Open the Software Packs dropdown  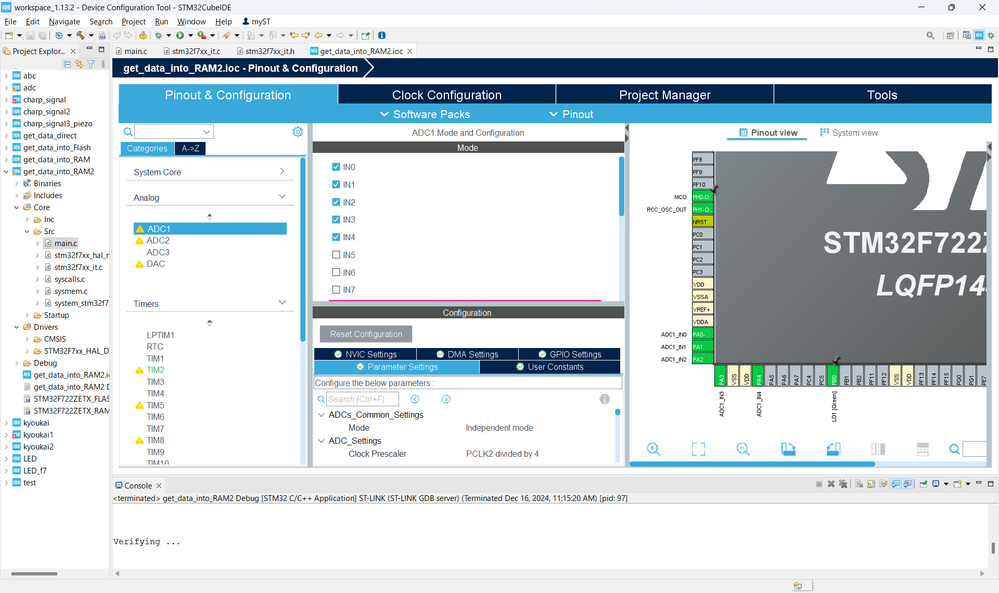425,115
